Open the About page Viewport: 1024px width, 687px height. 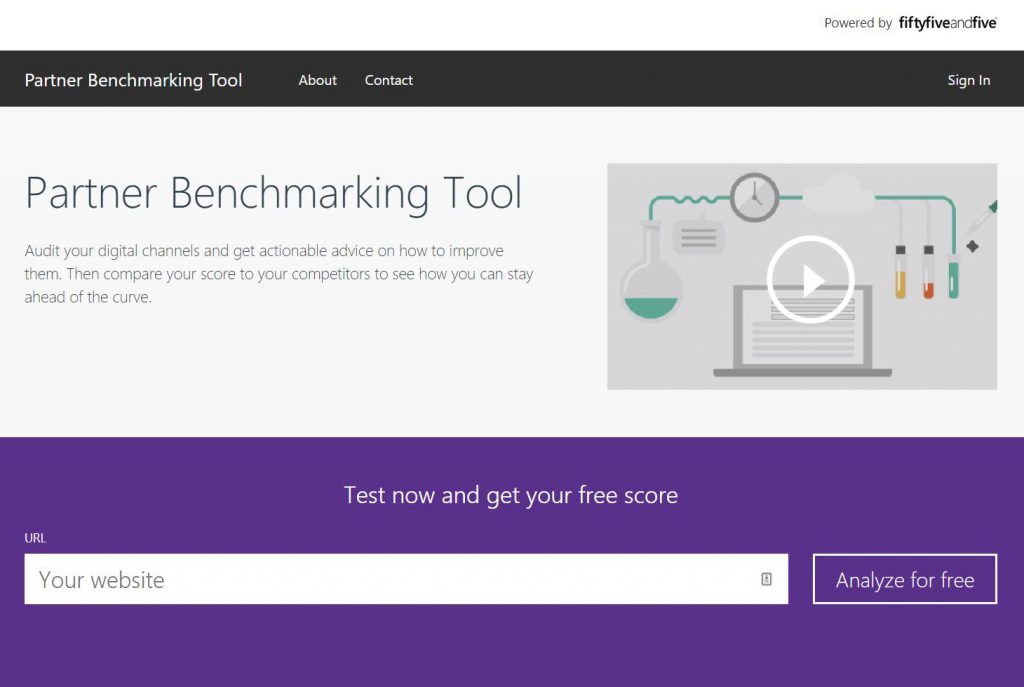[x=317, y=80]
